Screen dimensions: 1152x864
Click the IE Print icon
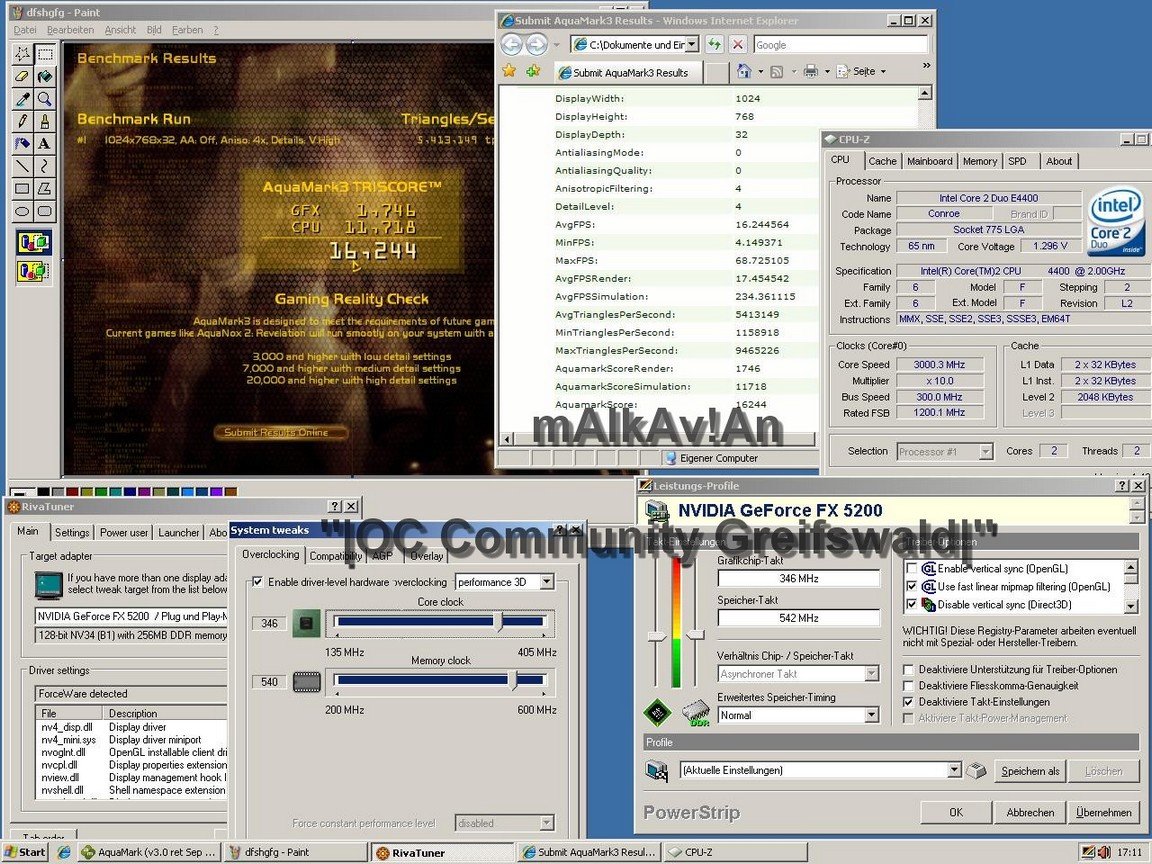coord(810,71)
